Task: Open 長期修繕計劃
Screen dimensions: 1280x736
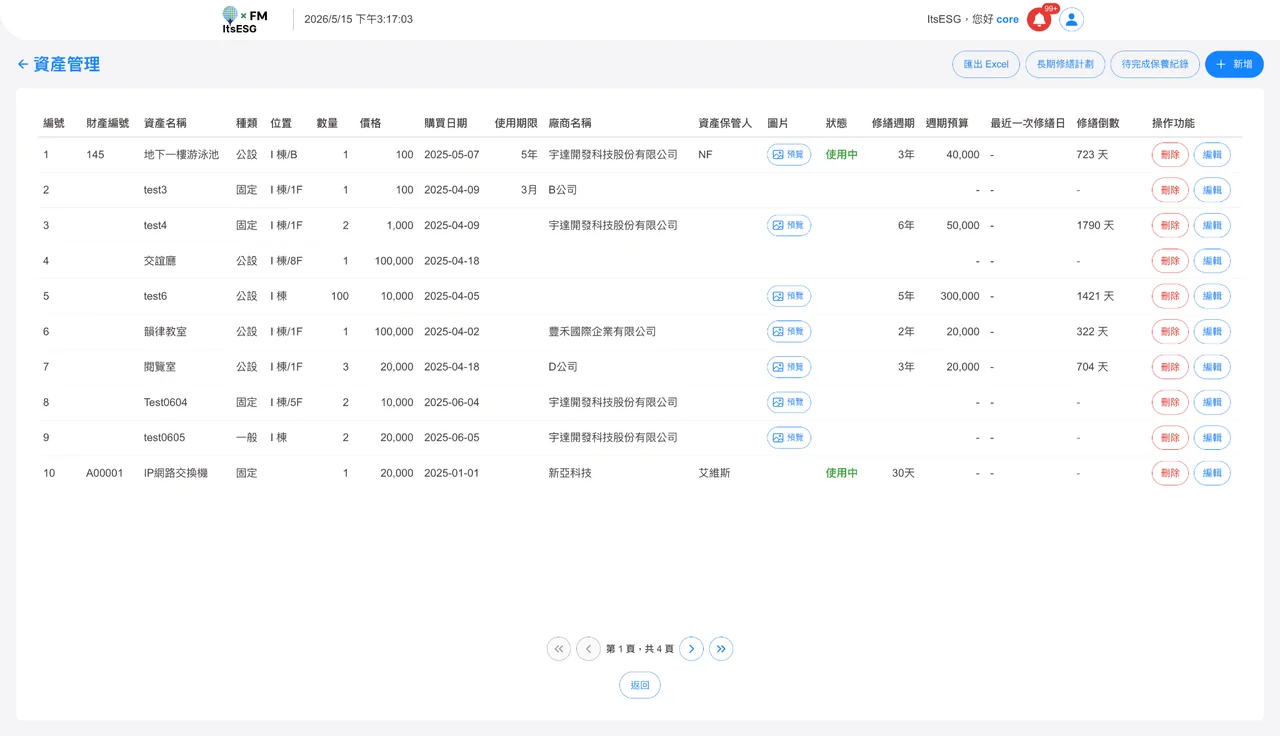Action: click(x=1065, y=64)
